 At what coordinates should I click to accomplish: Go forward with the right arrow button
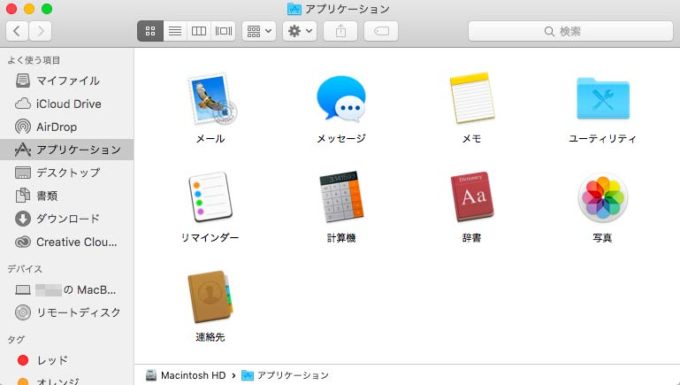[40, 31]
